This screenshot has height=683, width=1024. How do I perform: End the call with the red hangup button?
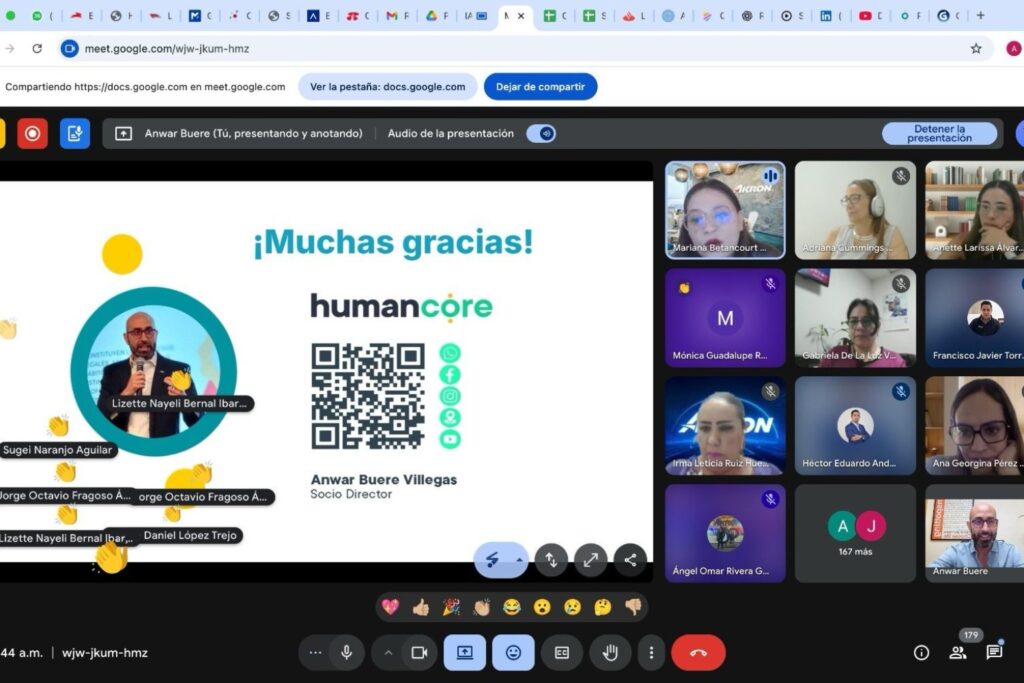[698, 652]
